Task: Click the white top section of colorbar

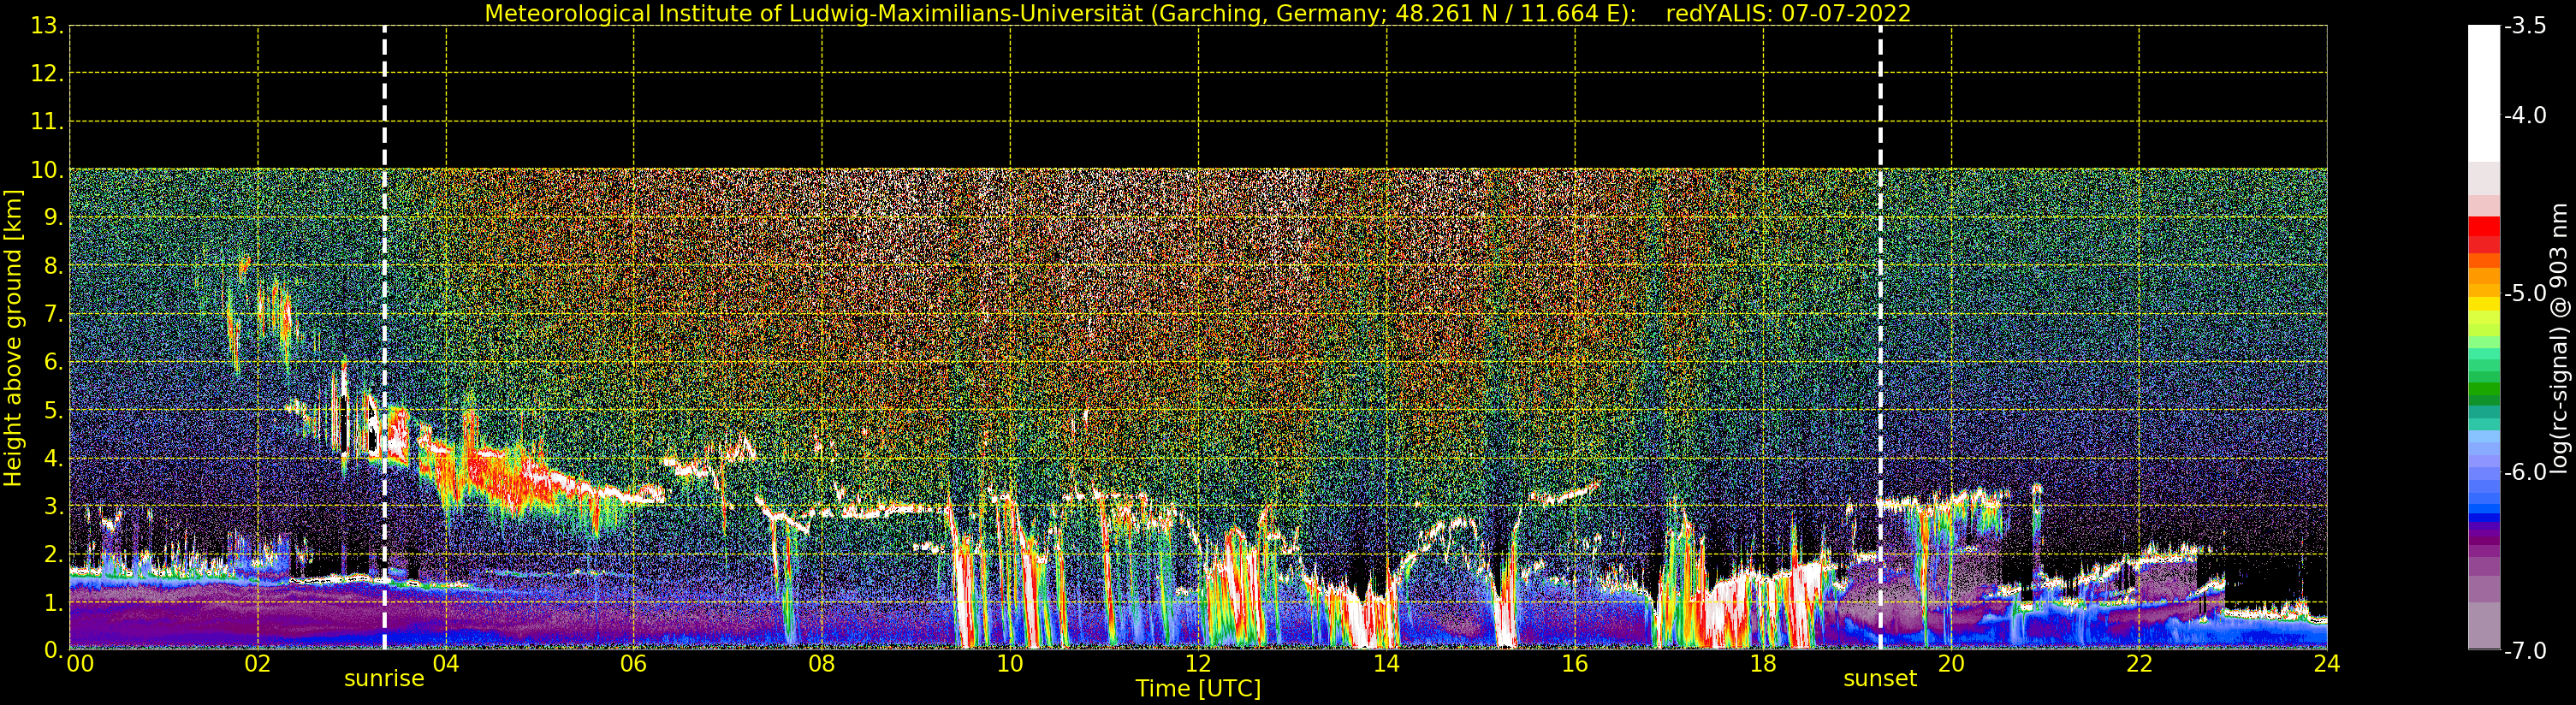Action: (2484, 93)
